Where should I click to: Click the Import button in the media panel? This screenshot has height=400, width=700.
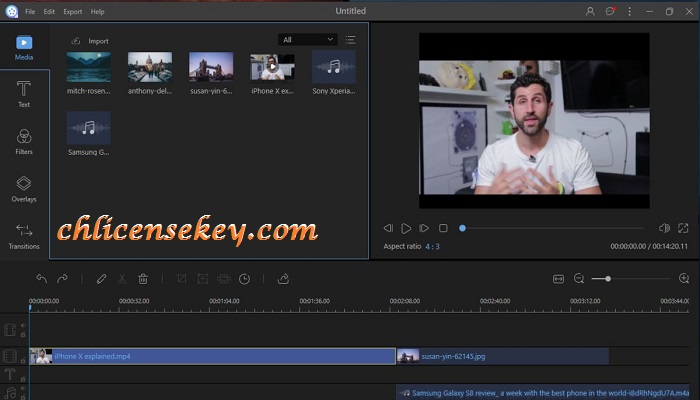coord(90,41)
